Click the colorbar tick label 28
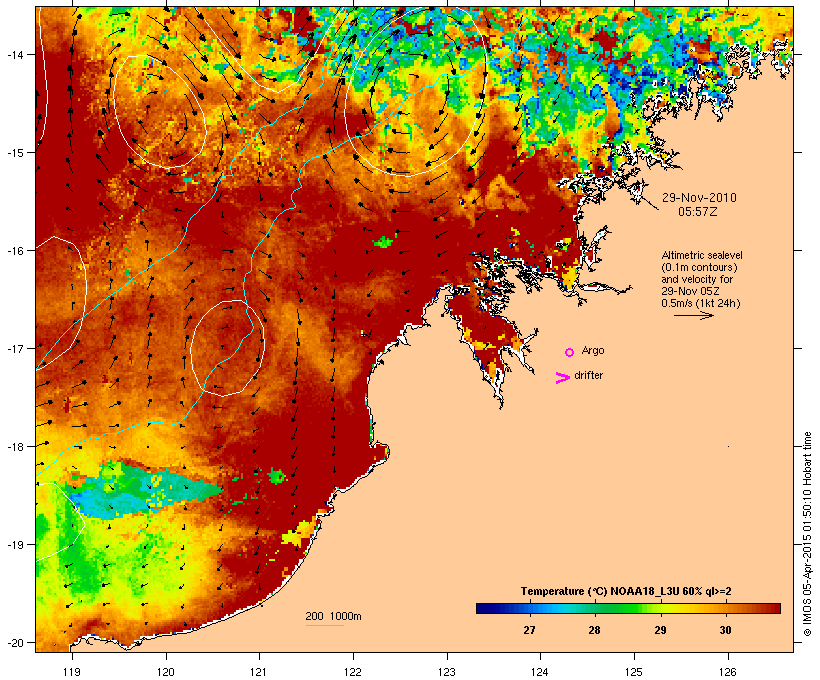 tap(595, 630)
